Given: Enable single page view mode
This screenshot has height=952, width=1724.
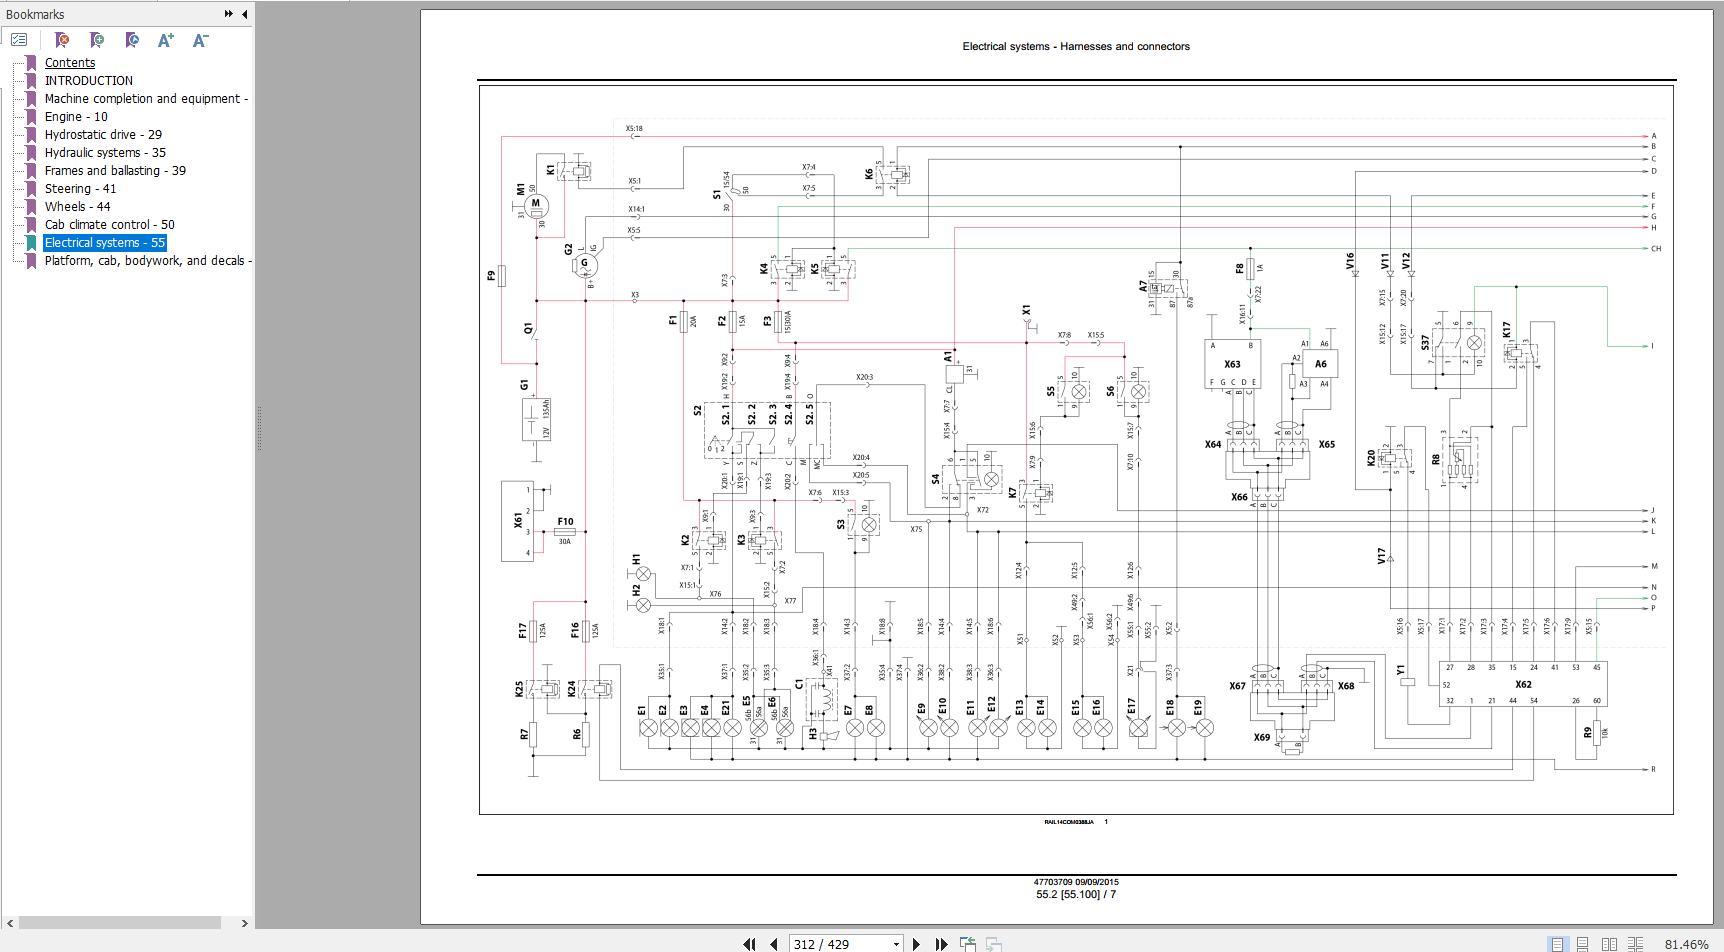Looking at the screenshot, I should point(1557,944).
